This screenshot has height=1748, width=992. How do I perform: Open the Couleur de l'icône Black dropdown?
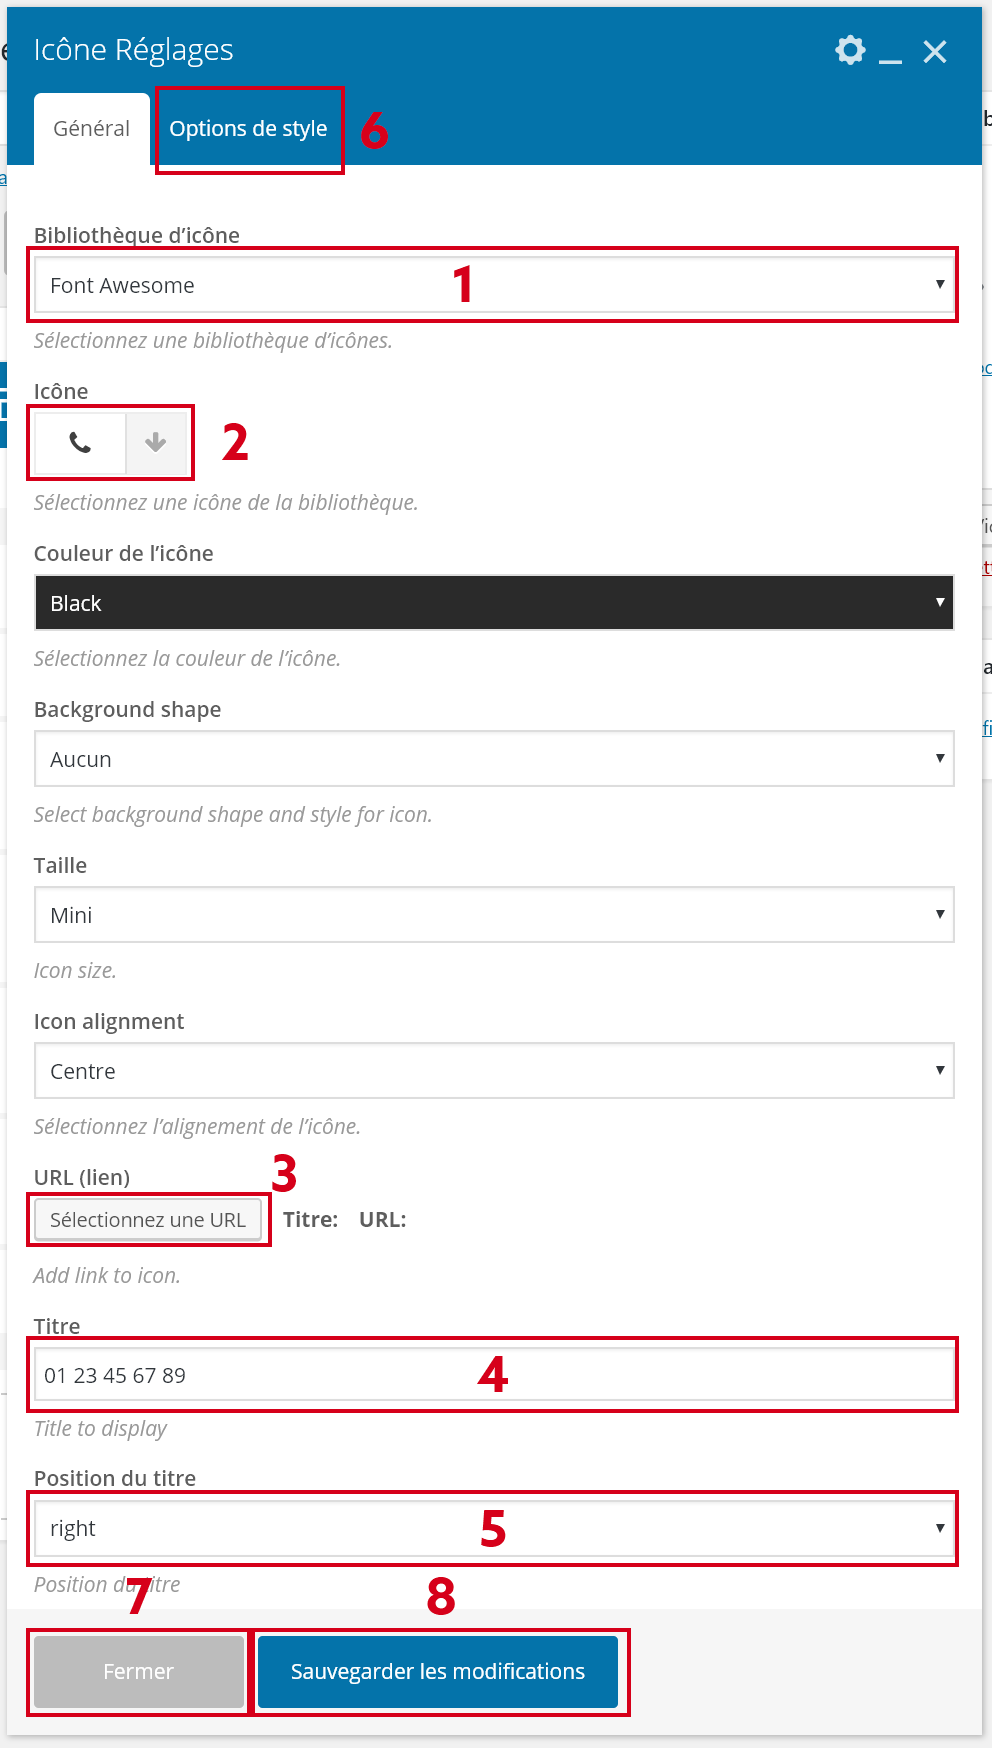494,603
